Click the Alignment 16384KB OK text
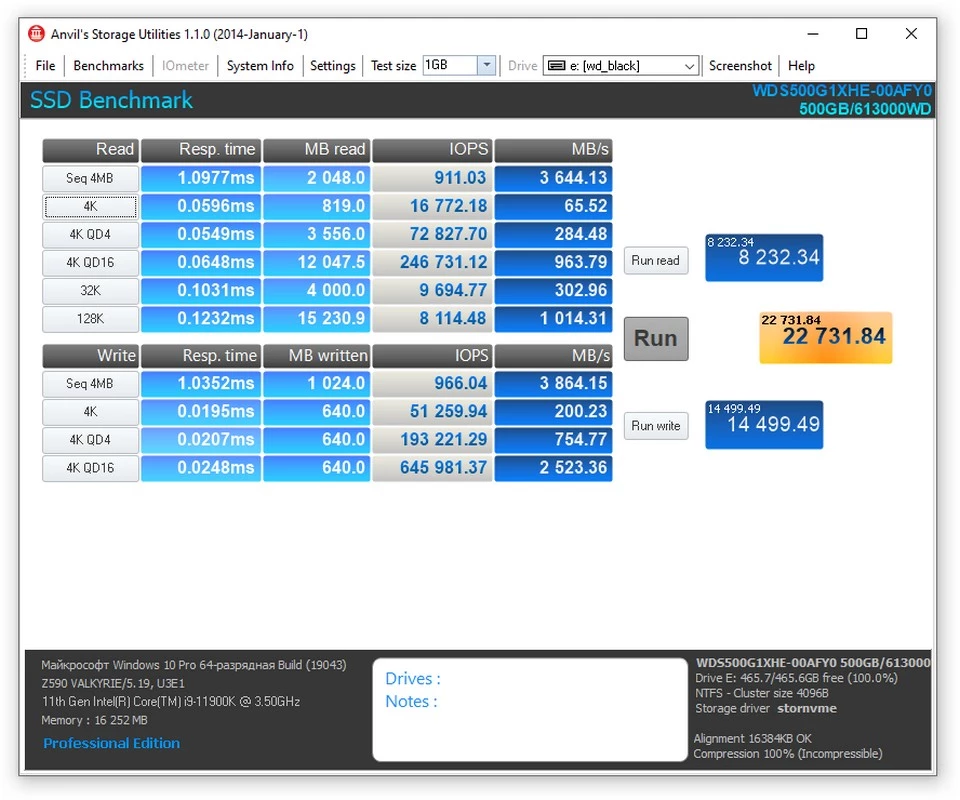The width and height of the screenshot is (960, 800). click(x=752, y=739)
